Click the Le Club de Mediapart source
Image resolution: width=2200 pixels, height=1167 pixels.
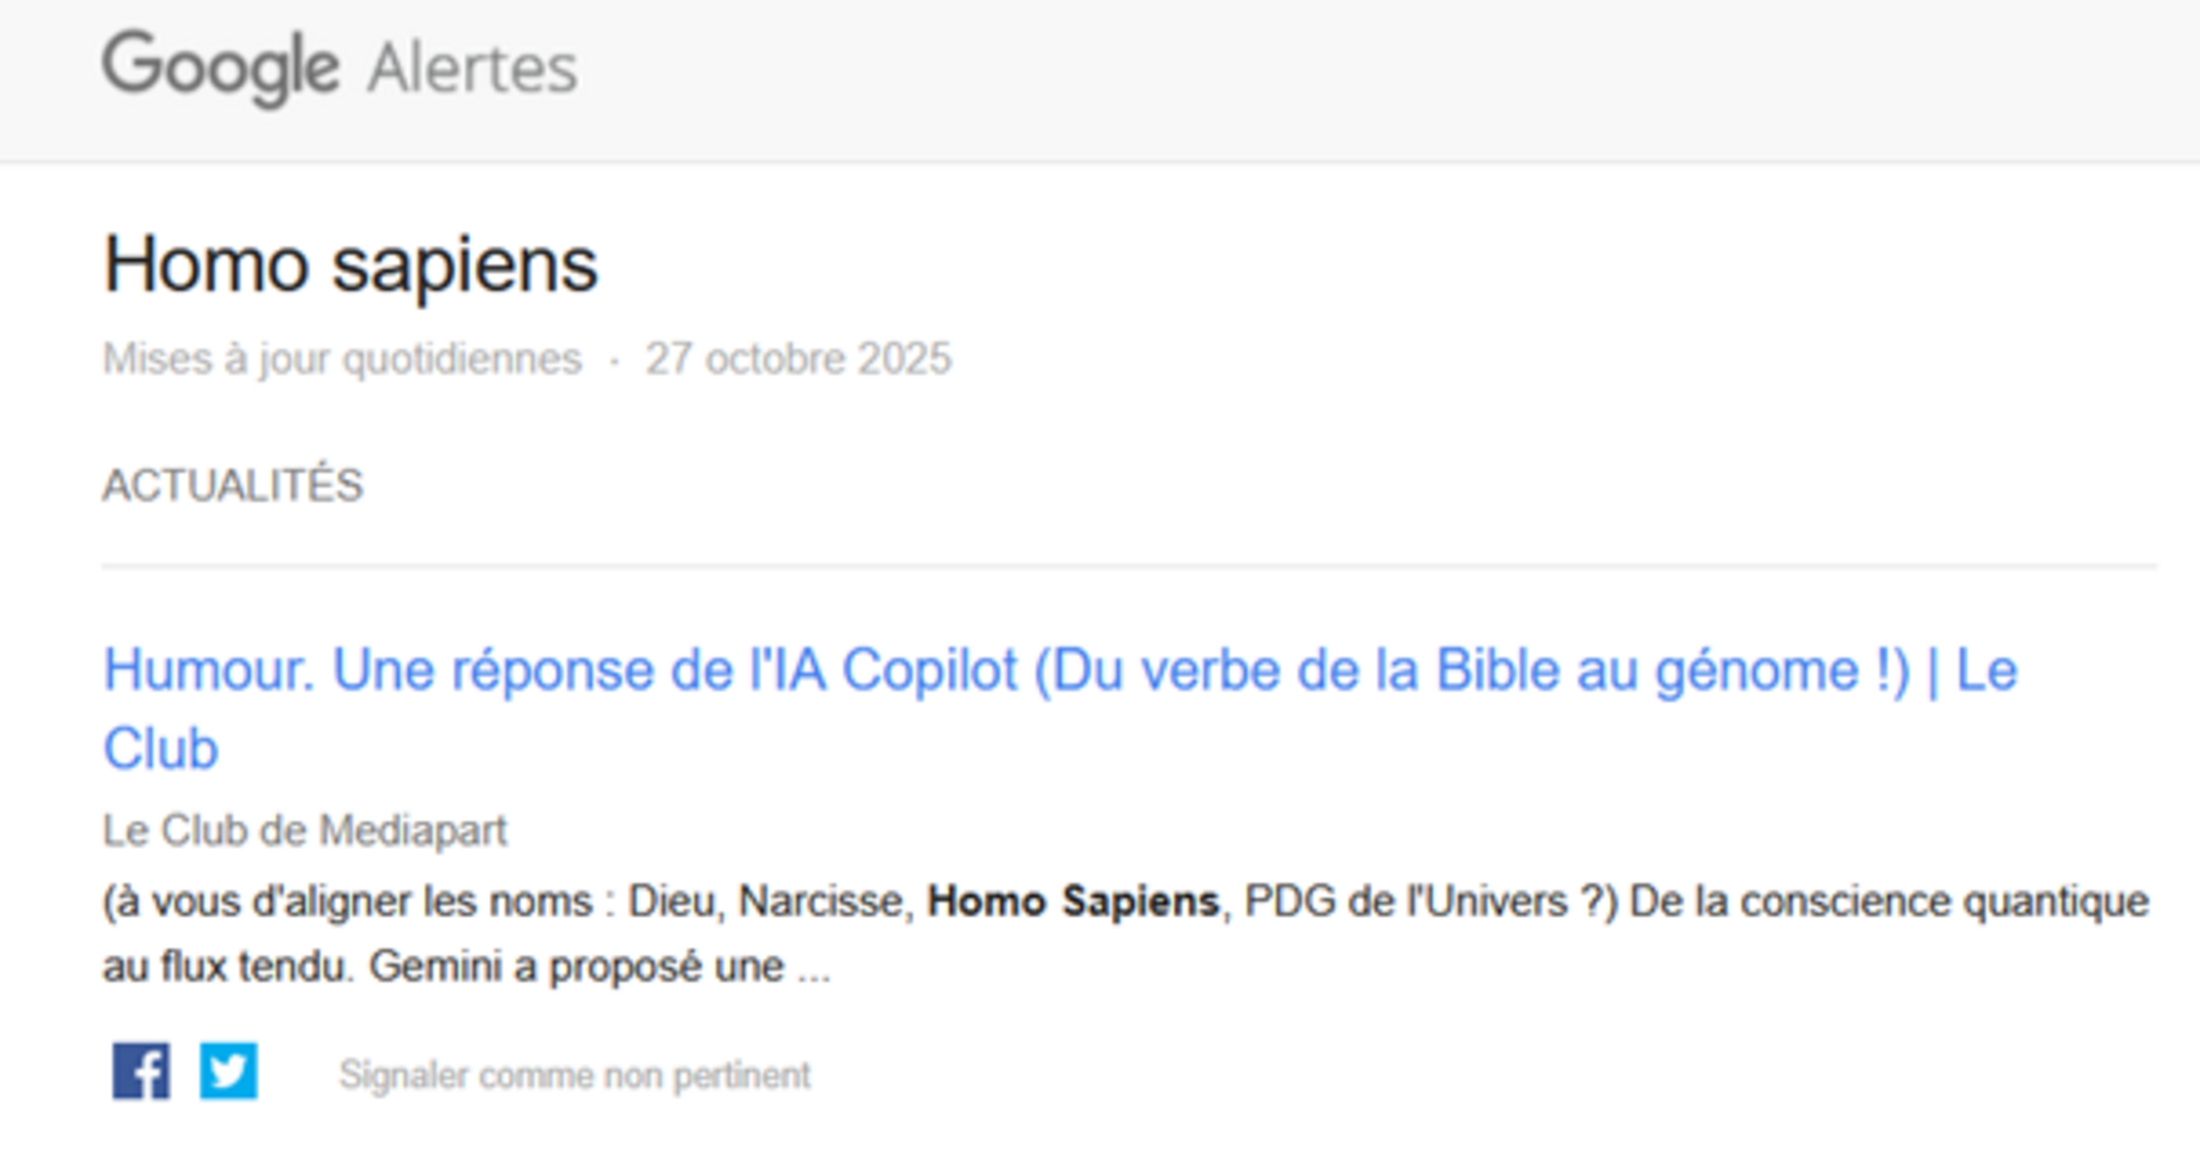tap(305, 831)
